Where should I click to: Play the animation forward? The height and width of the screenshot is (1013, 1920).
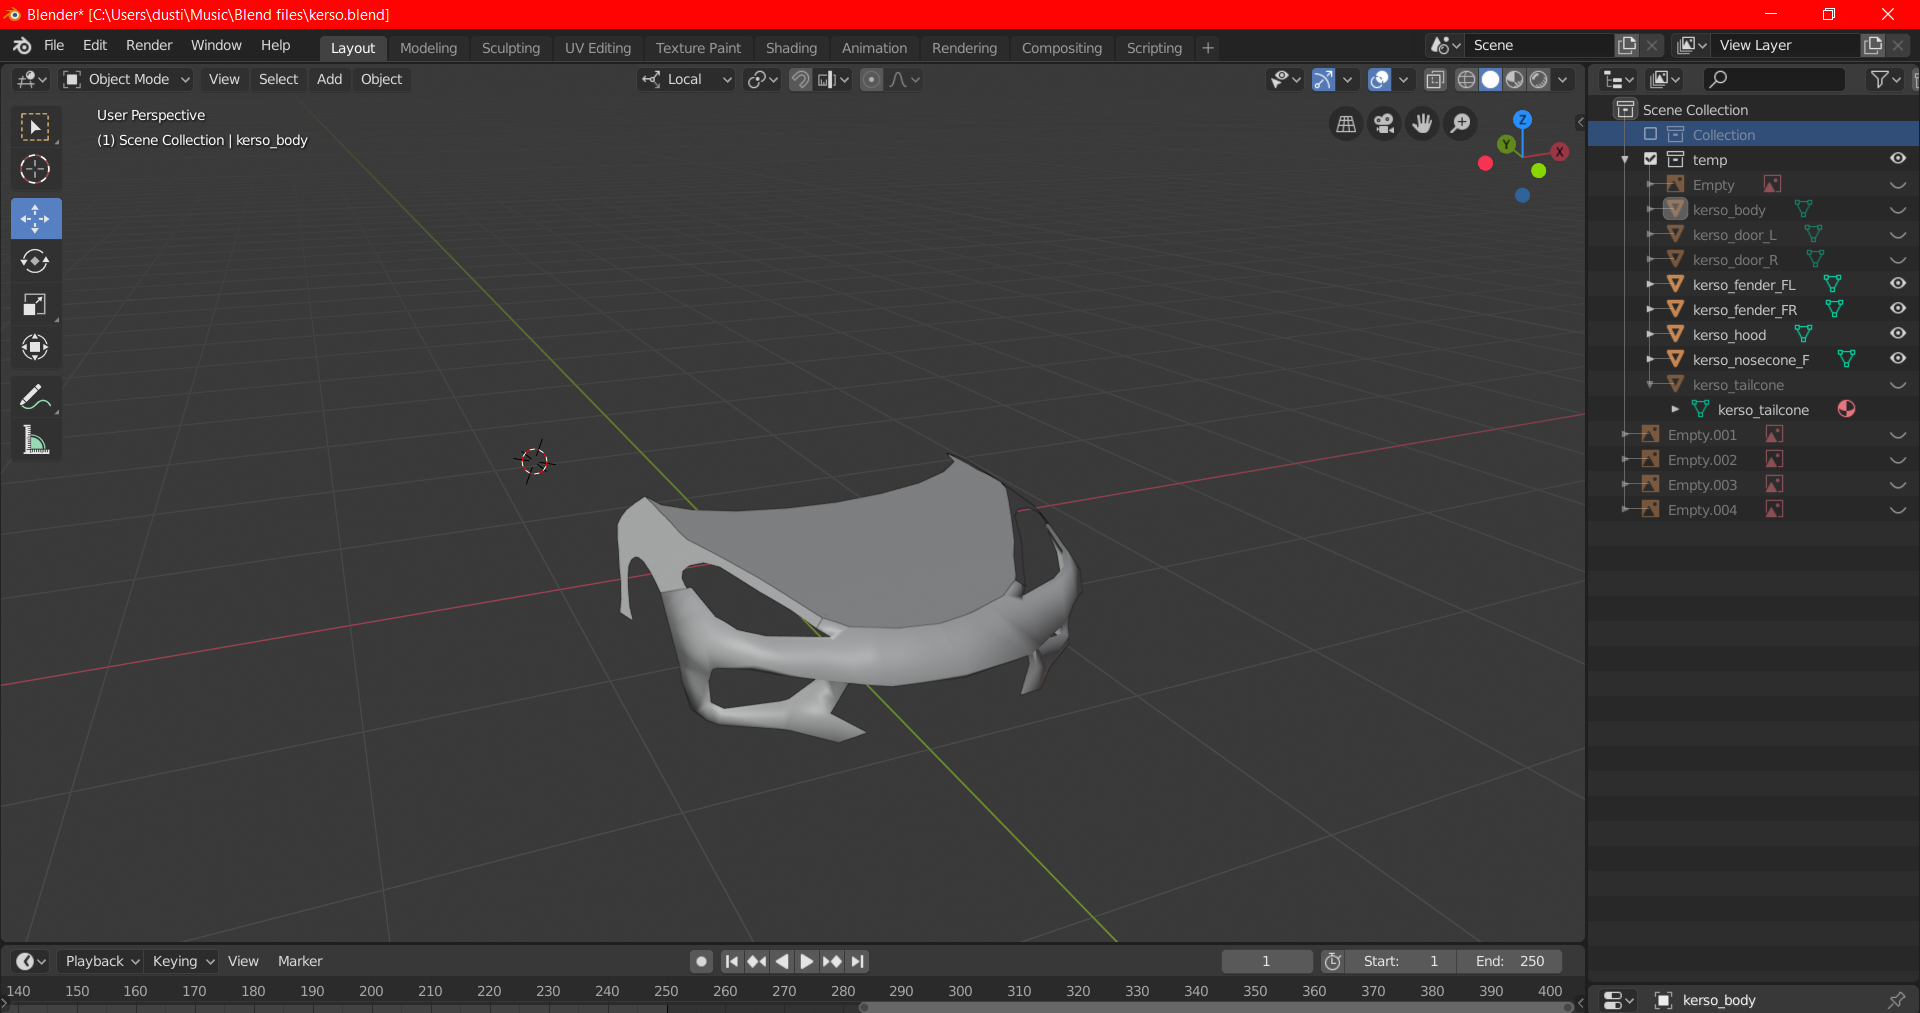click(x=807, y=961)
